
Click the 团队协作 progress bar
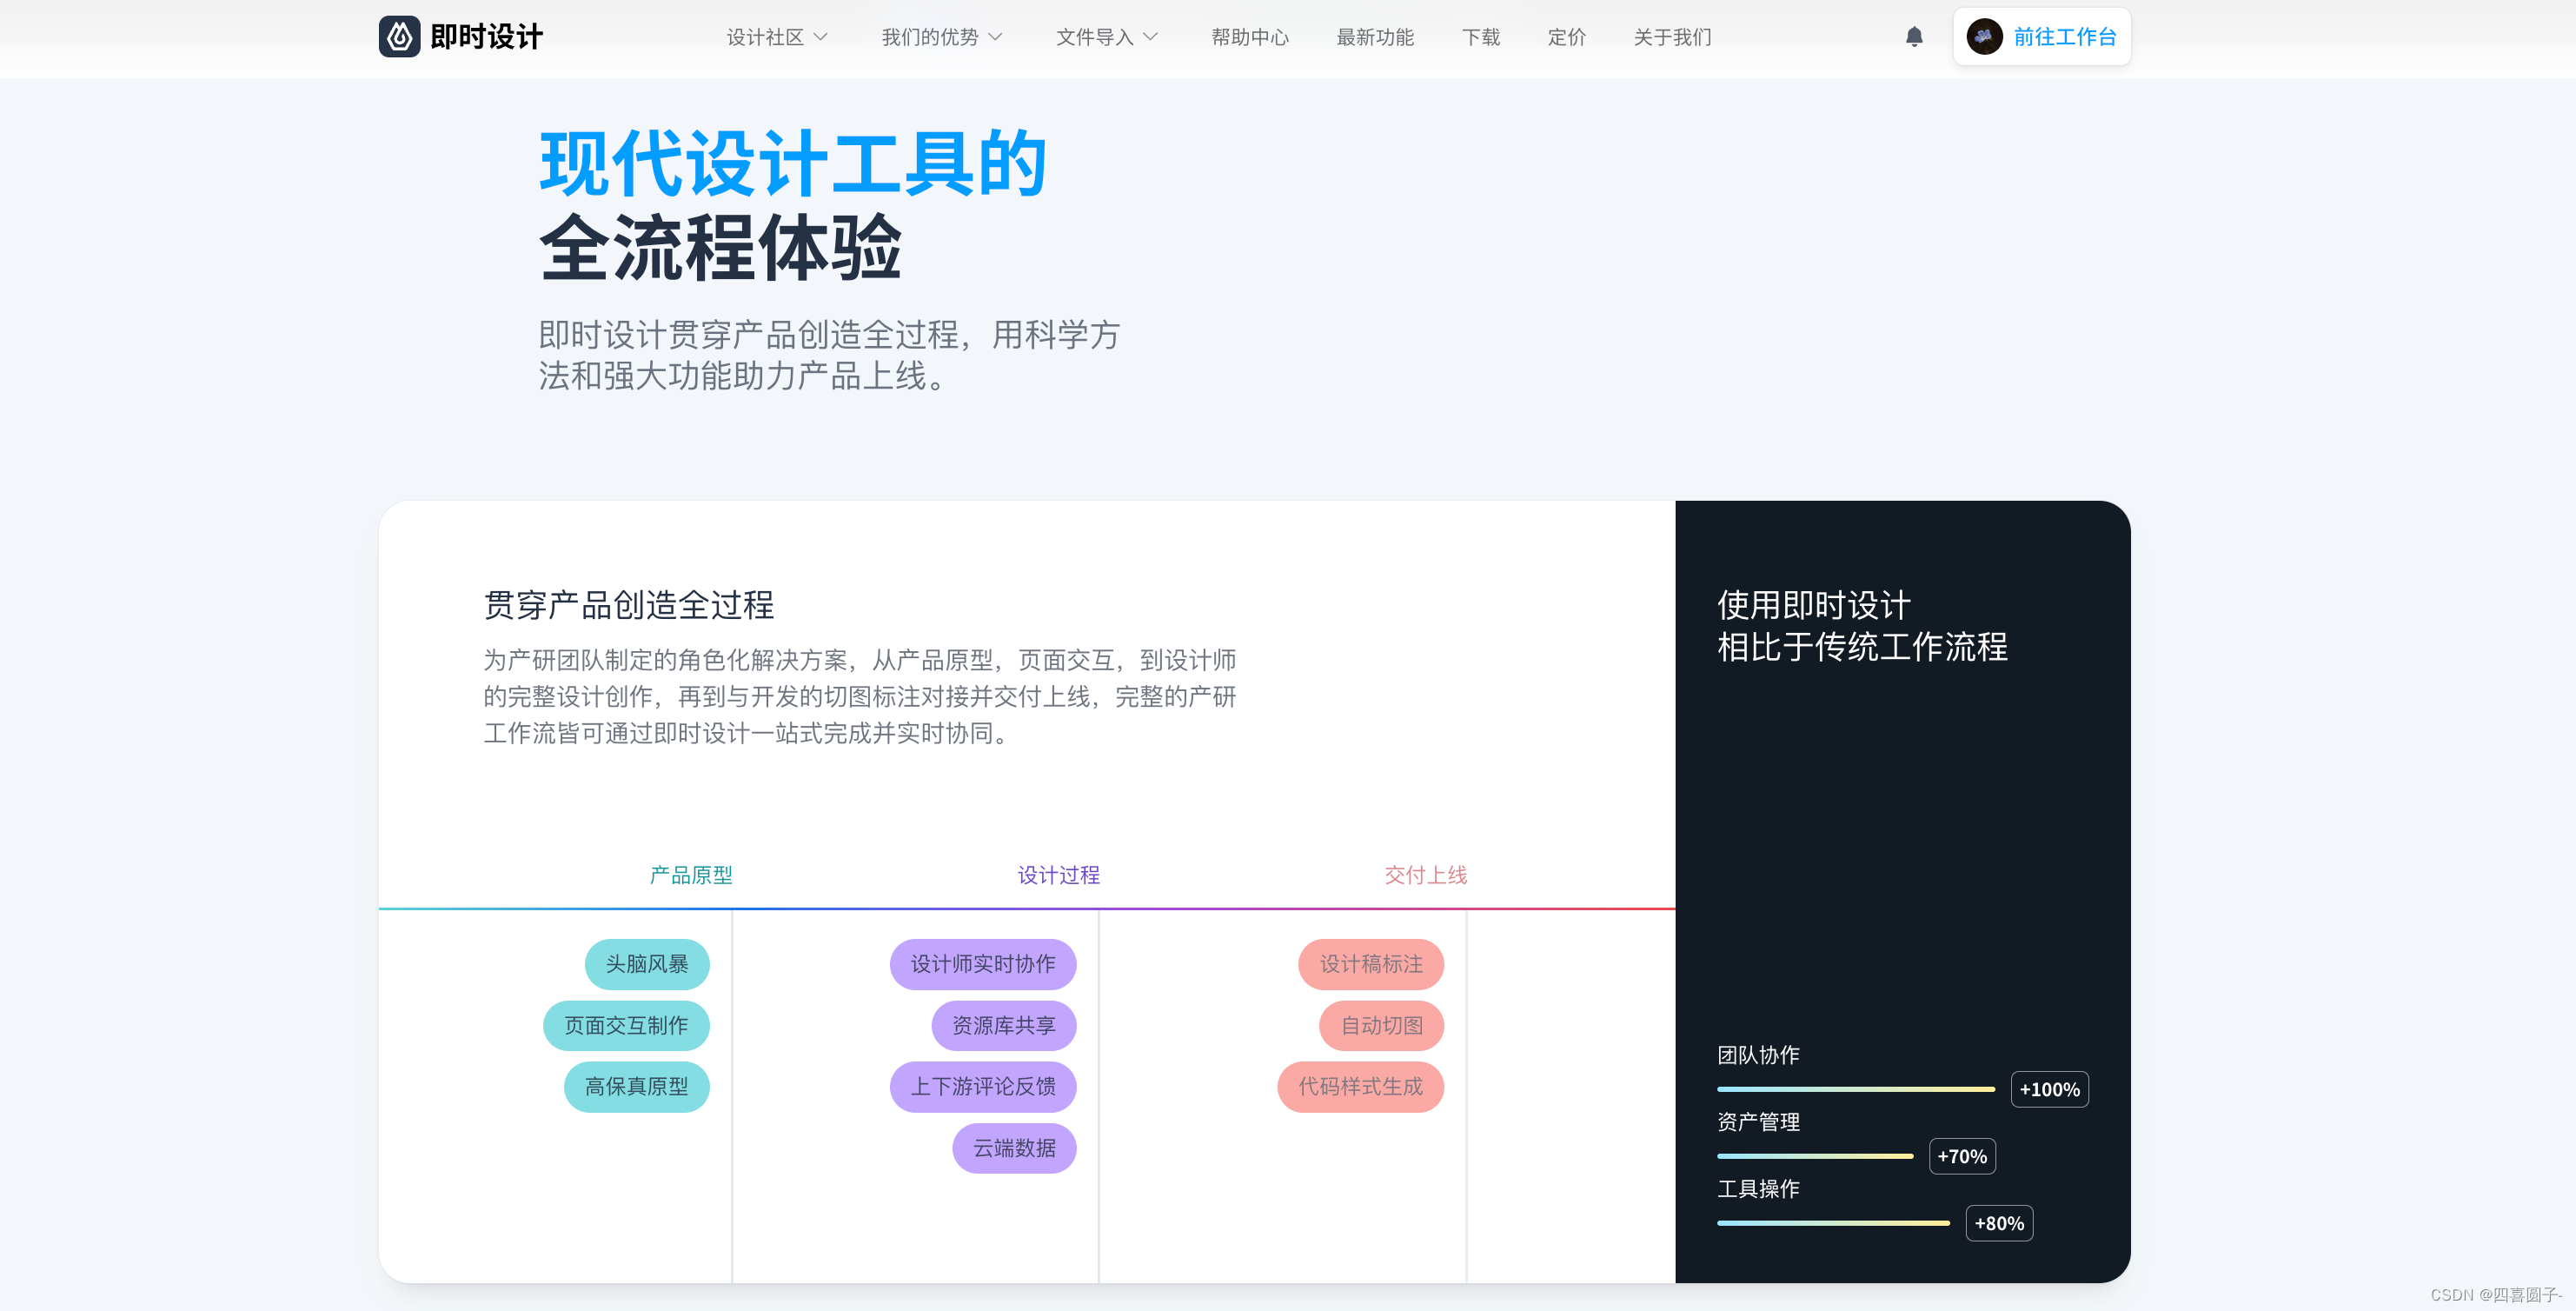(x=1855, y=1089)
